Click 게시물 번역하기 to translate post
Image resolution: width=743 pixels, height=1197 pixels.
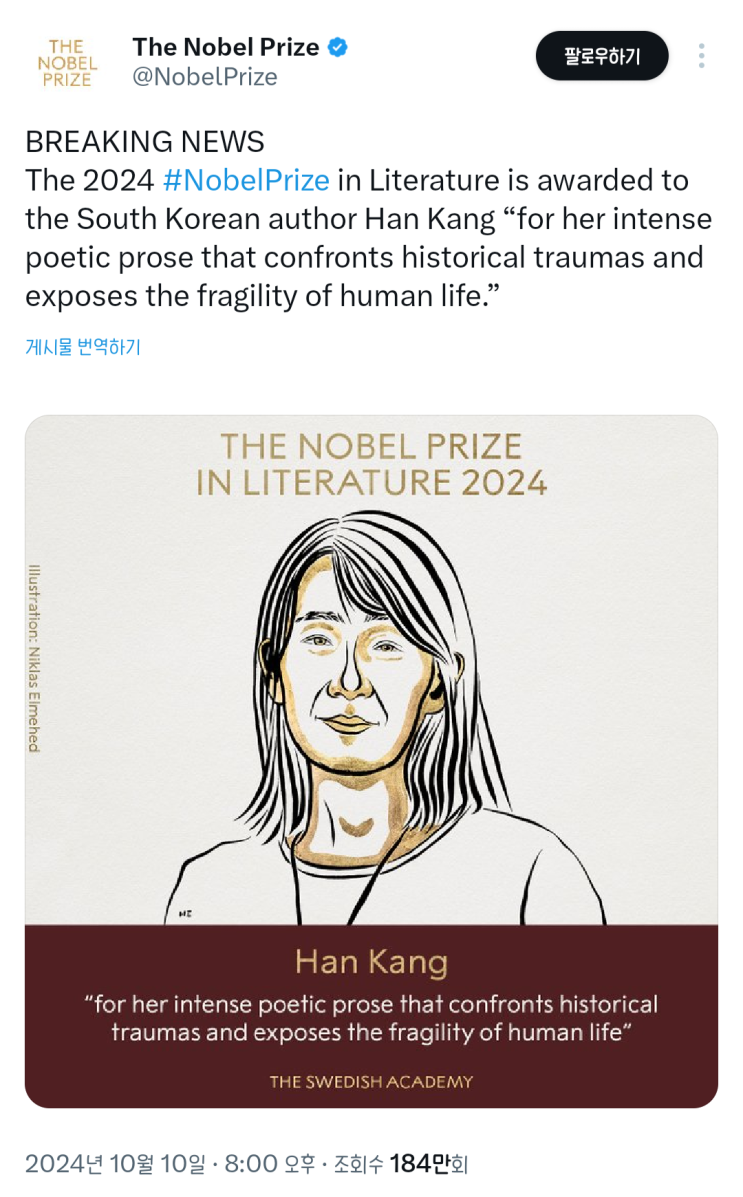pyautogui.click(x=83, y=347)
